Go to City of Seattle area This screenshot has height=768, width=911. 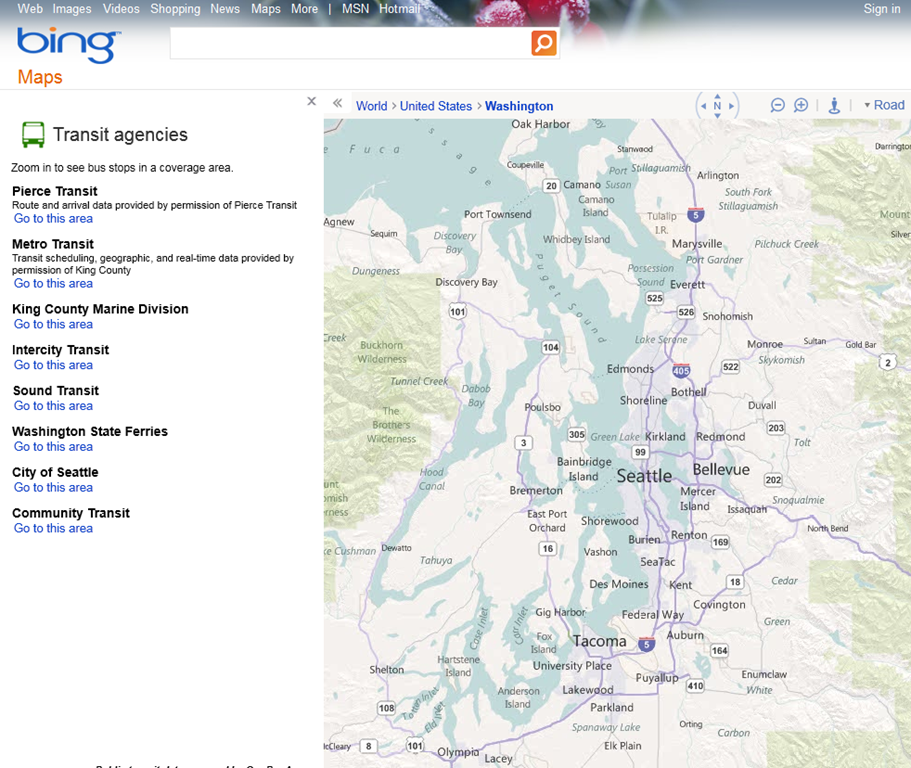(x=53, y=487)
